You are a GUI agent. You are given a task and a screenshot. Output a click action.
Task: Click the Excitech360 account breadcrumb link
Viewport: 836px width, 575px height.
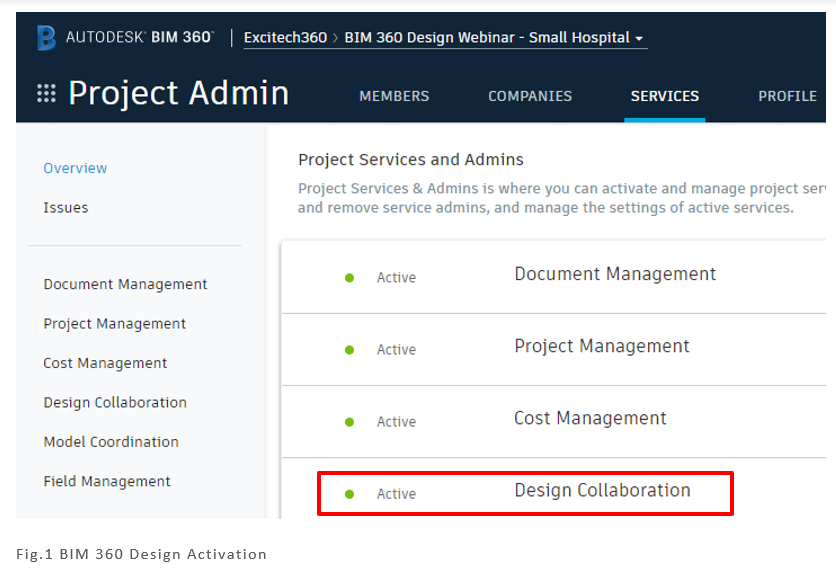pos(285,38)
